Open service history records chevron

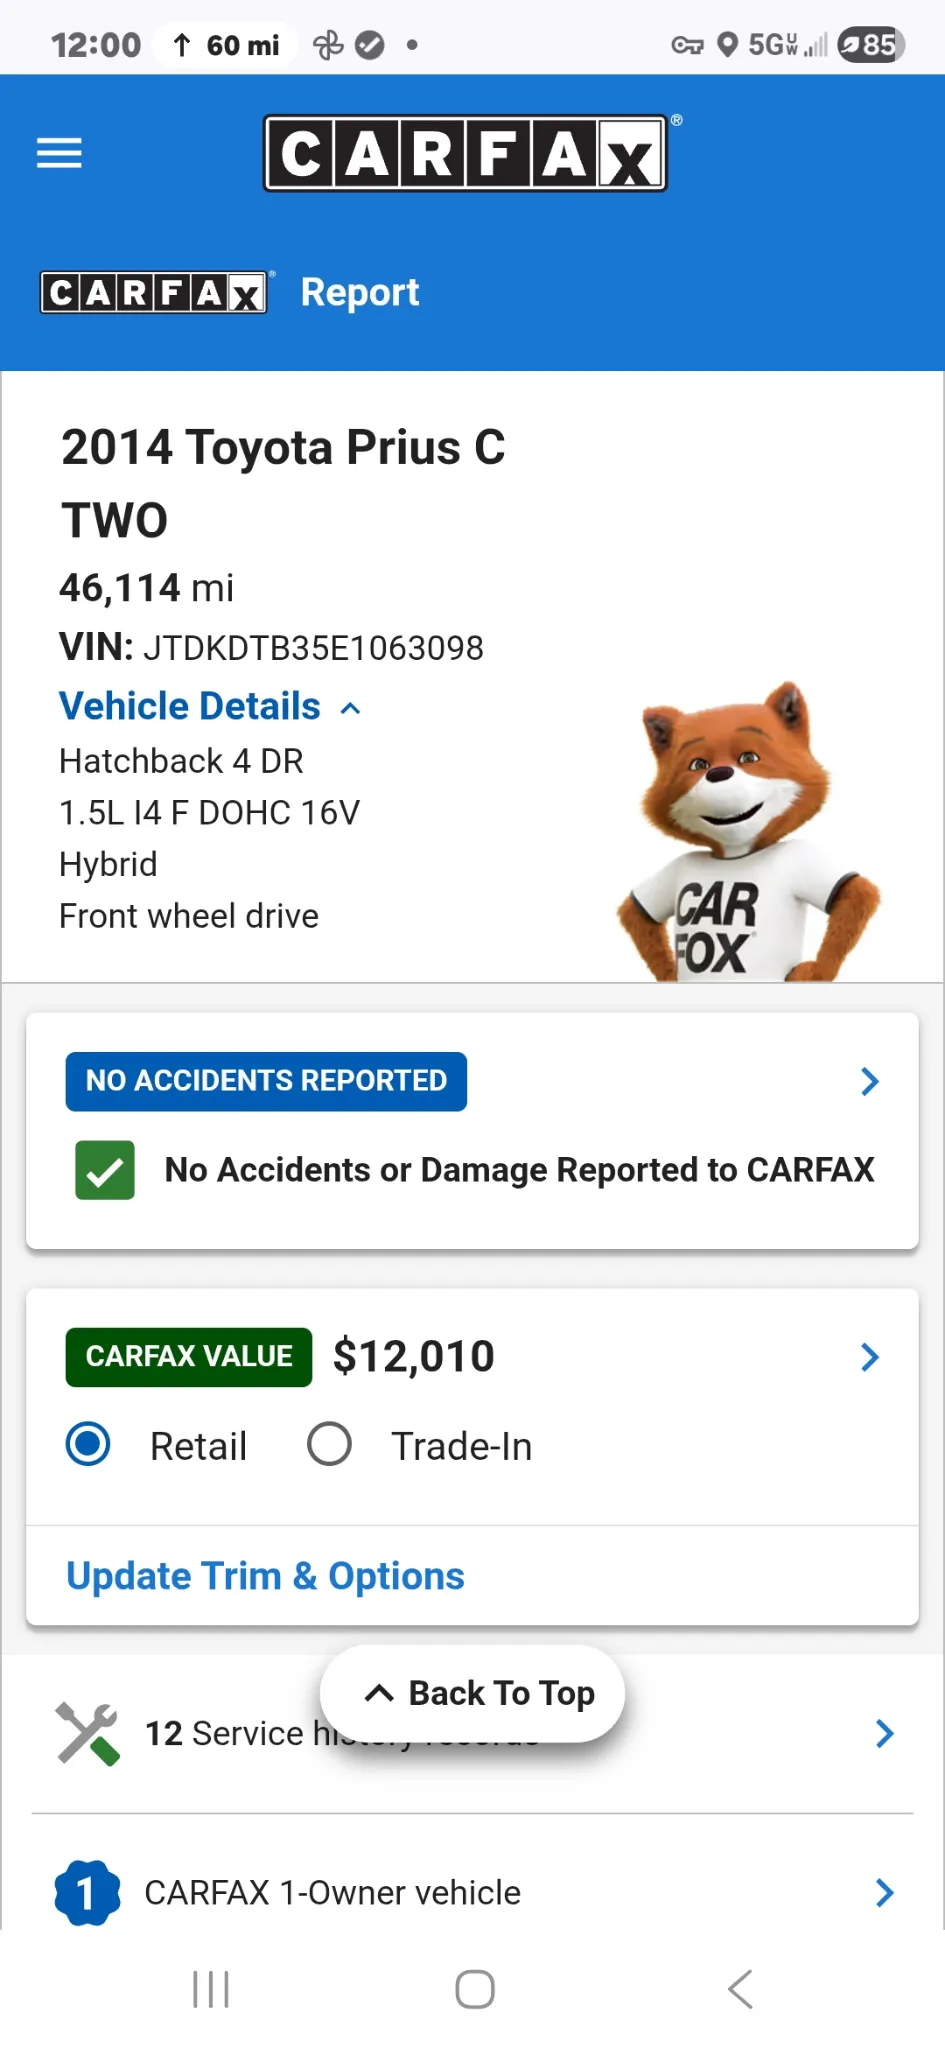(x=884, y=1733)
